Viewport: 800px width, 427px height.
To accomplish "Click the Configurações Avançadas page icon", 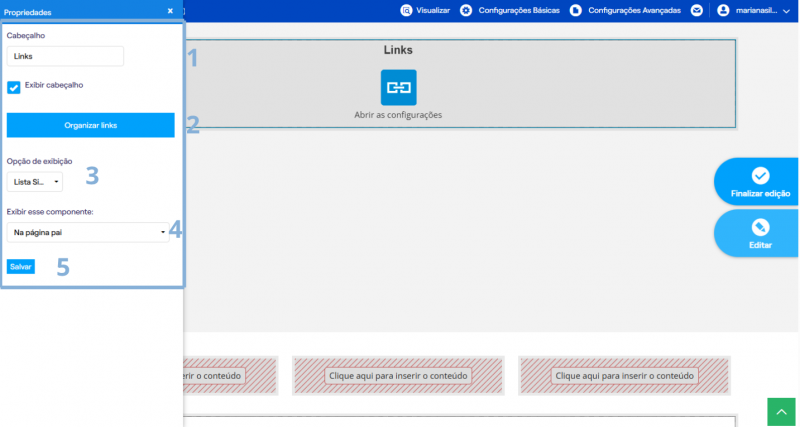I will coord(576,10).
